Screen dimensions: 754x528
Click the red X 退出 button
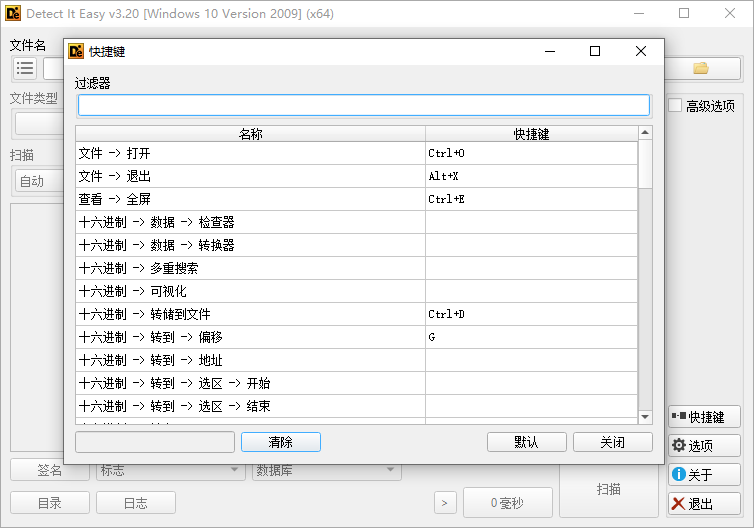click(x=704, y=503)
